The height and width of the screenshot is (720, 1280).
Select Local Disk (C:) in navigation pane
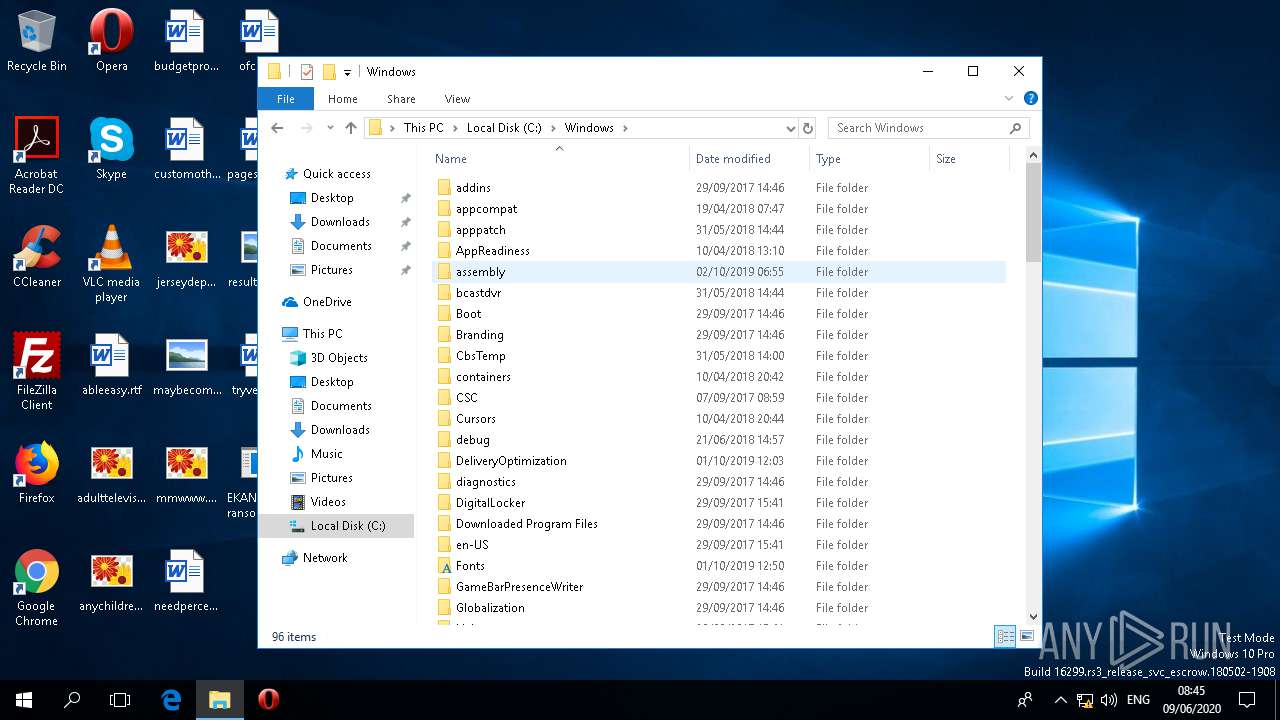336,526
